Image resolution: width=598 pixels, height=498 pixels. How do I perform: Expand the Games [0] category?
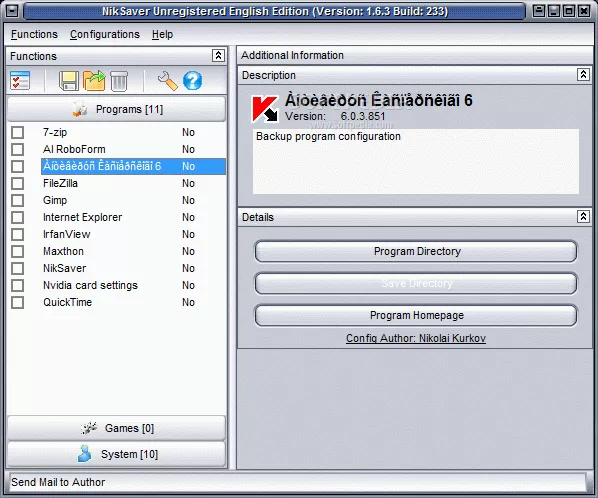[x=117, y=428]
